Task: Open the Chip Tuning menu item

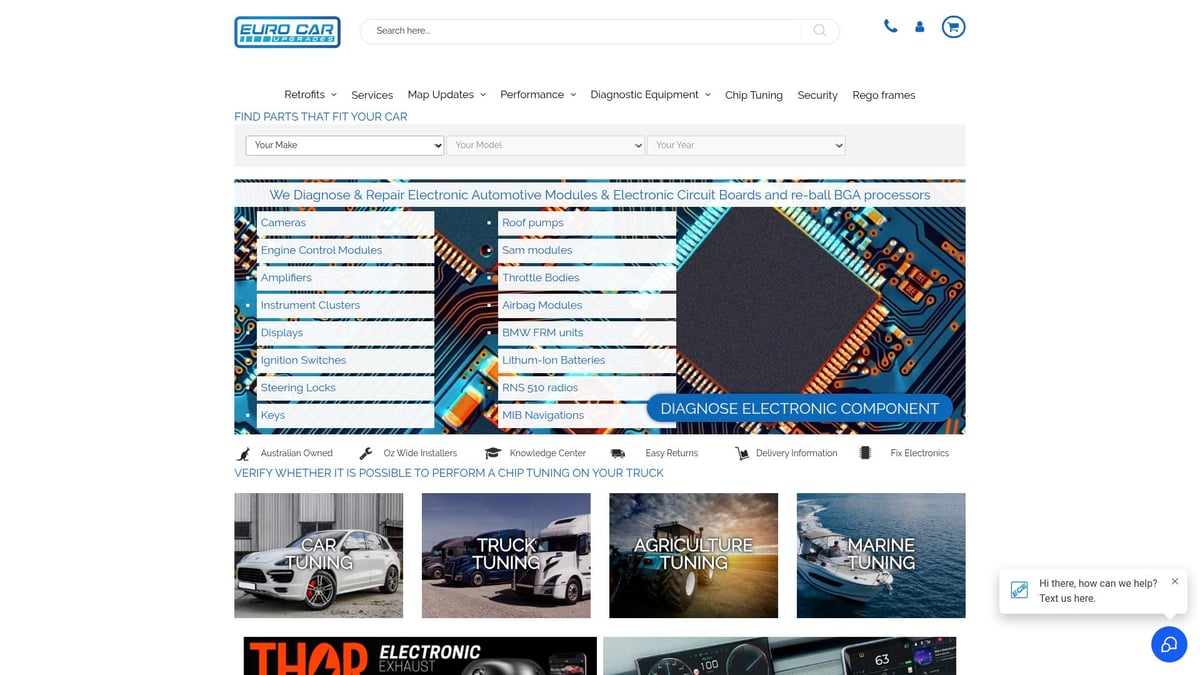Action: (754, 95)
